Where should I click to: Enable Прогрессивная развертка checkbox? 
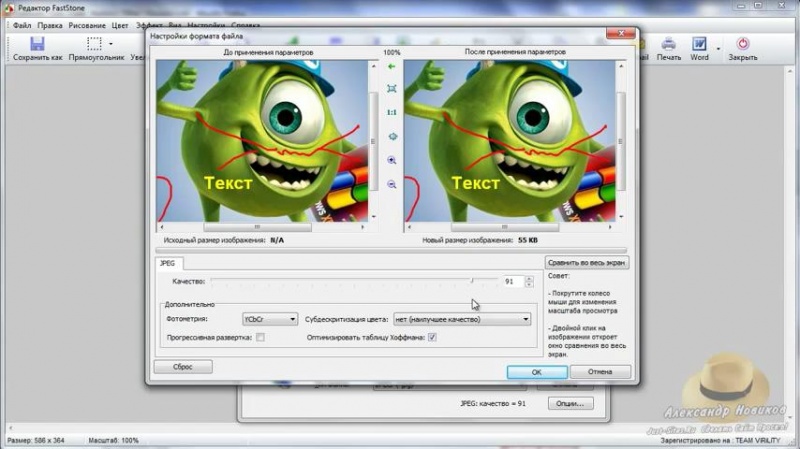click(x=260, y=337)
